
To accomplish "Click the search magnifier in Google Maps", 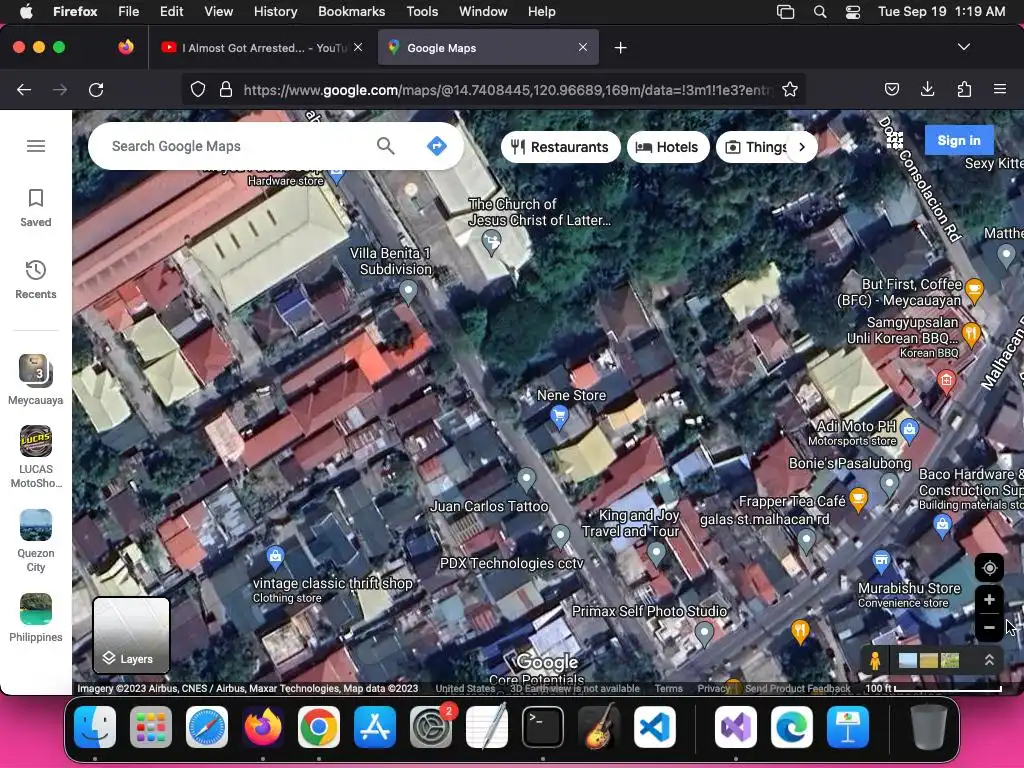I will (x=385, y=146).
